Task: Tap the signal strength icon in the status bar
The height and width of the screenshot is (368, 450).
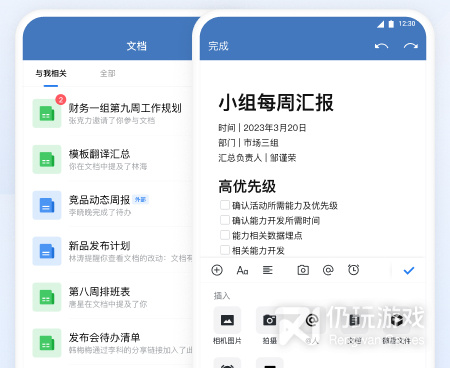Action: (381, 24)
